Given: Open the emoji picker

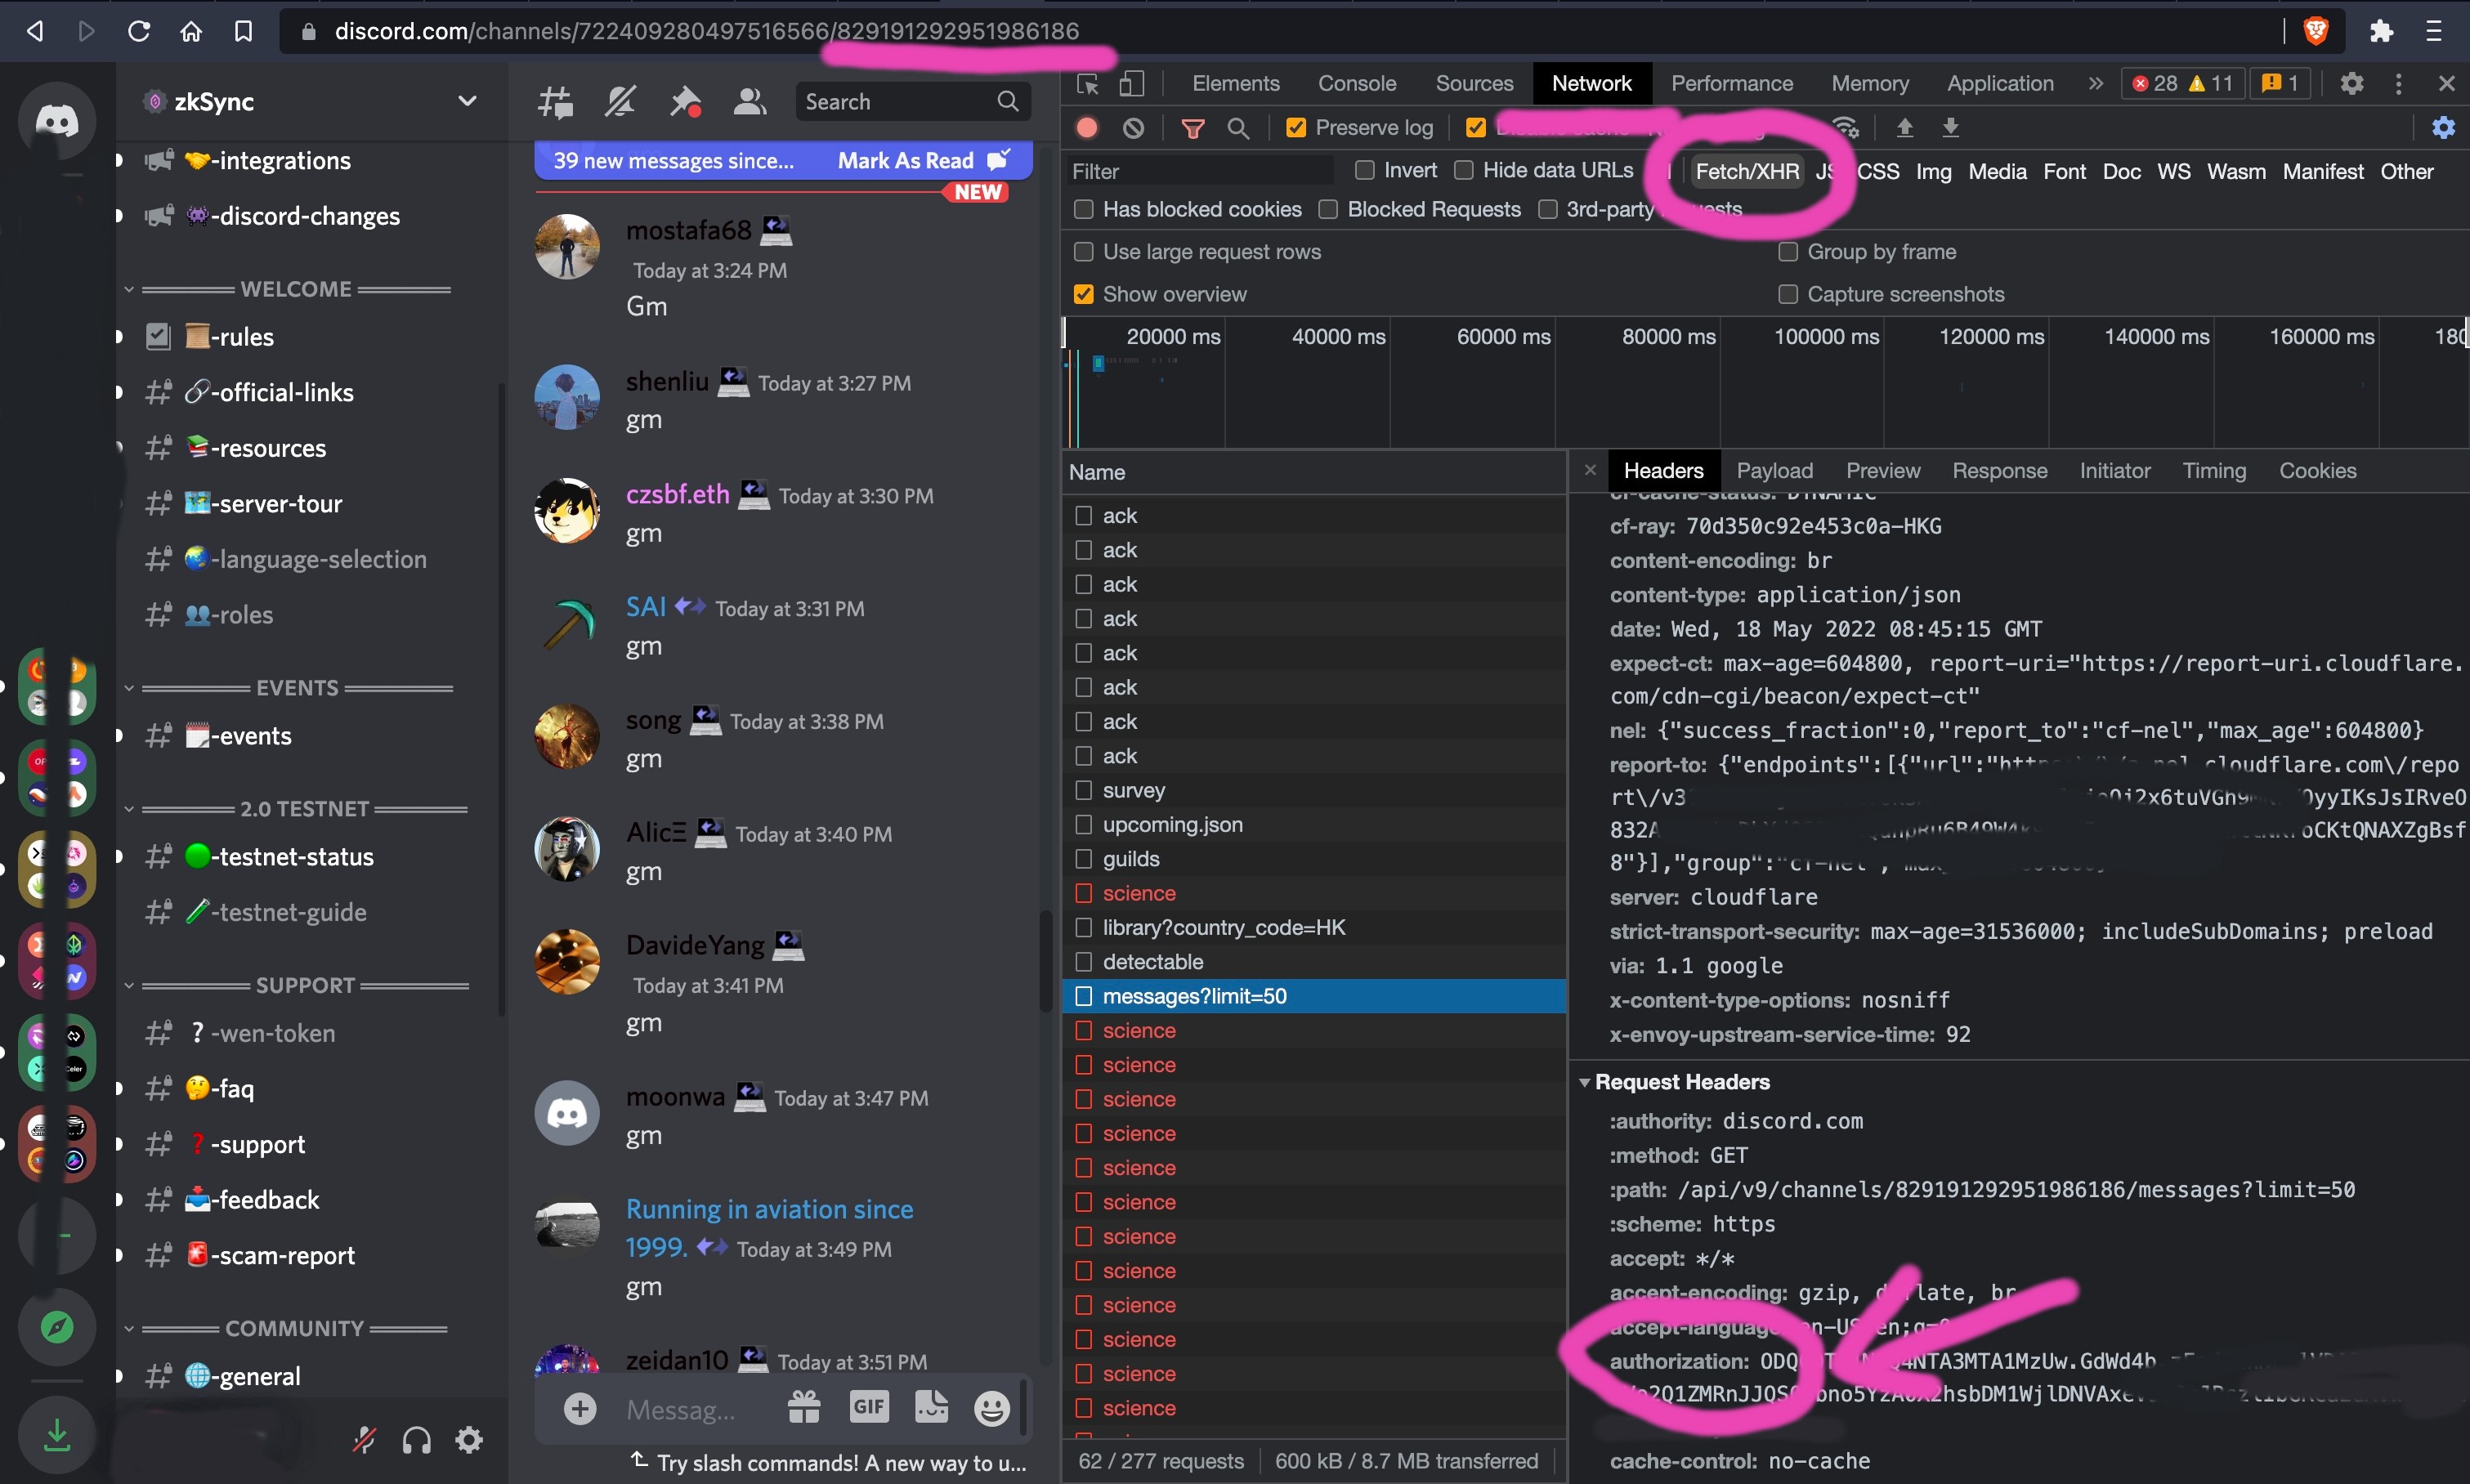Looking at the screenshot, I should coord(991,1408).
